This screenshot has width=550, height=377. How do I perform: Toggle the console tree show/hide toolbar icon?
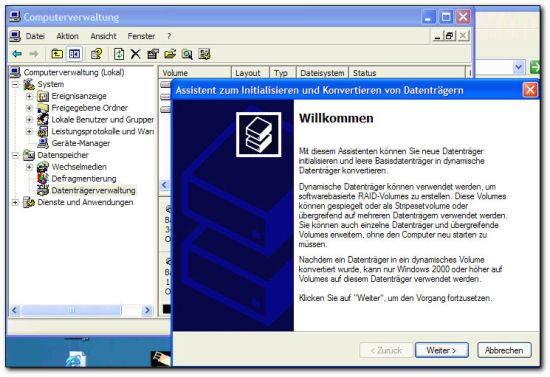pos(74,54)
